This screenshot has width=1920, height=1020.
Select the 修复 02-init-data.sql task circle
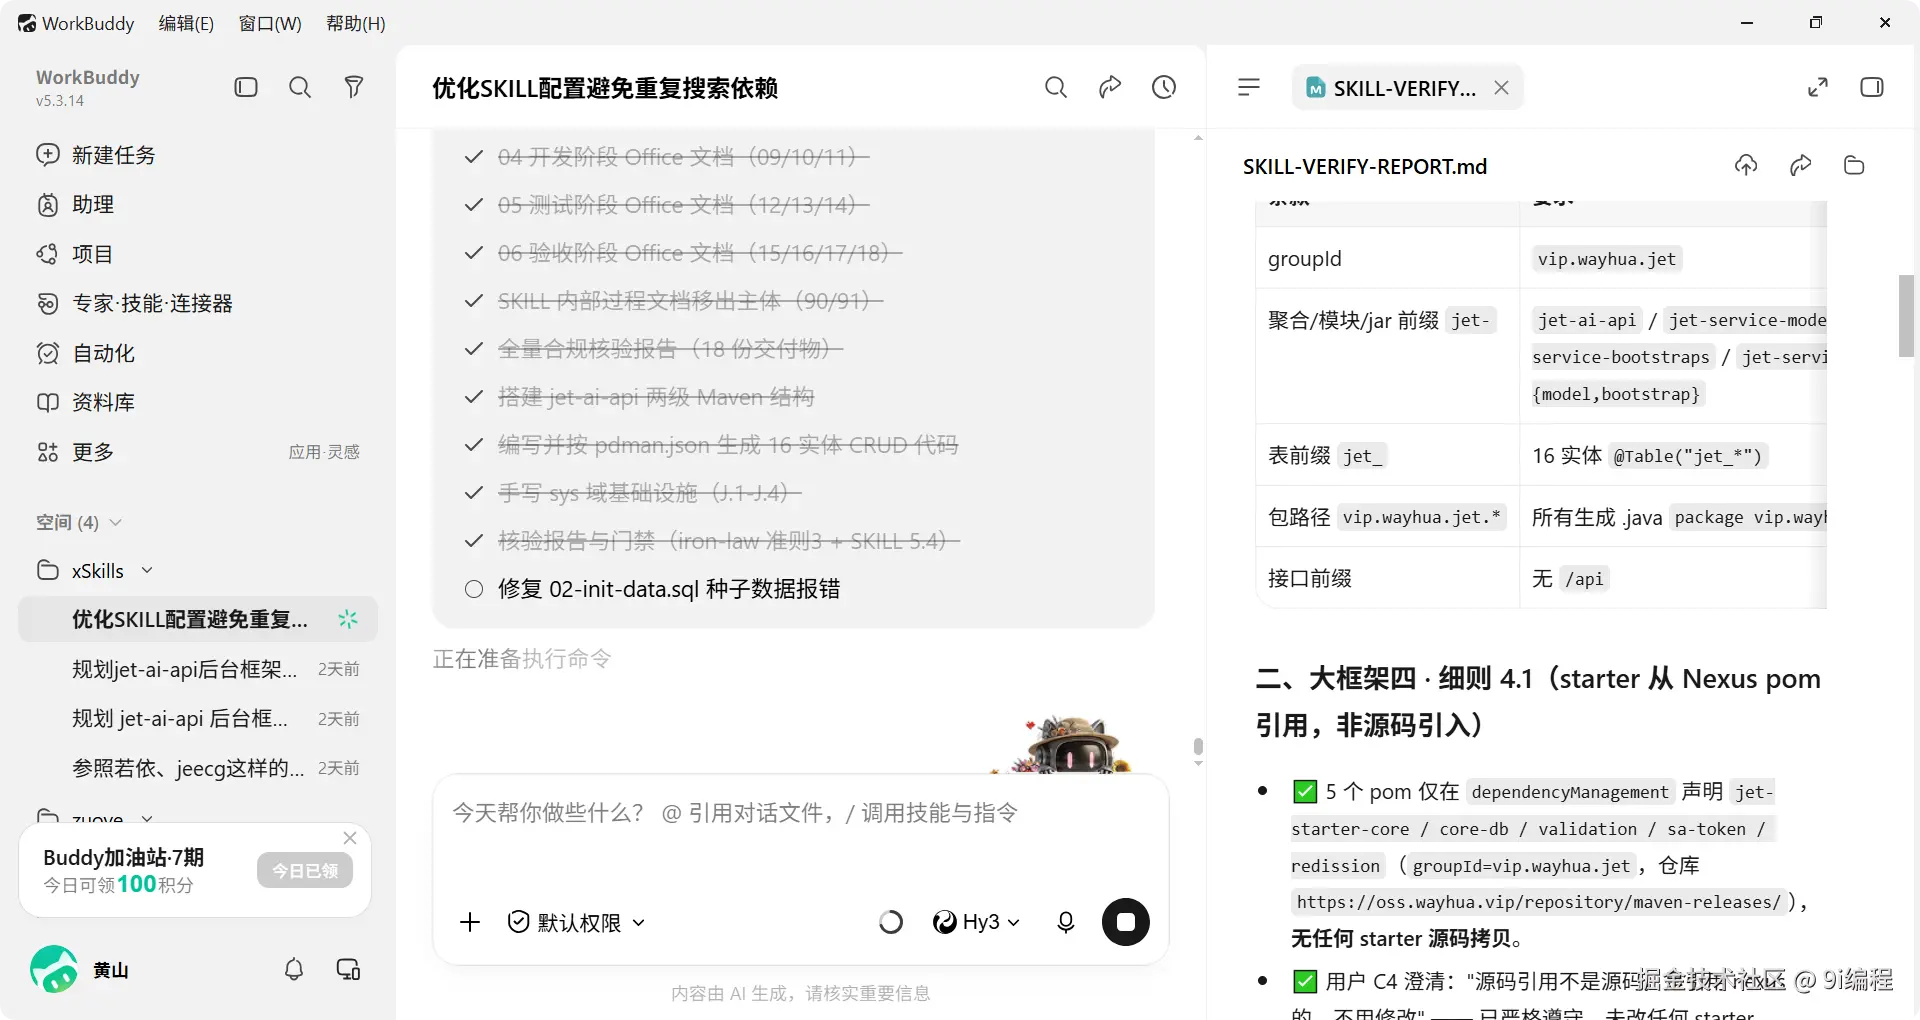tap(474, 589)
